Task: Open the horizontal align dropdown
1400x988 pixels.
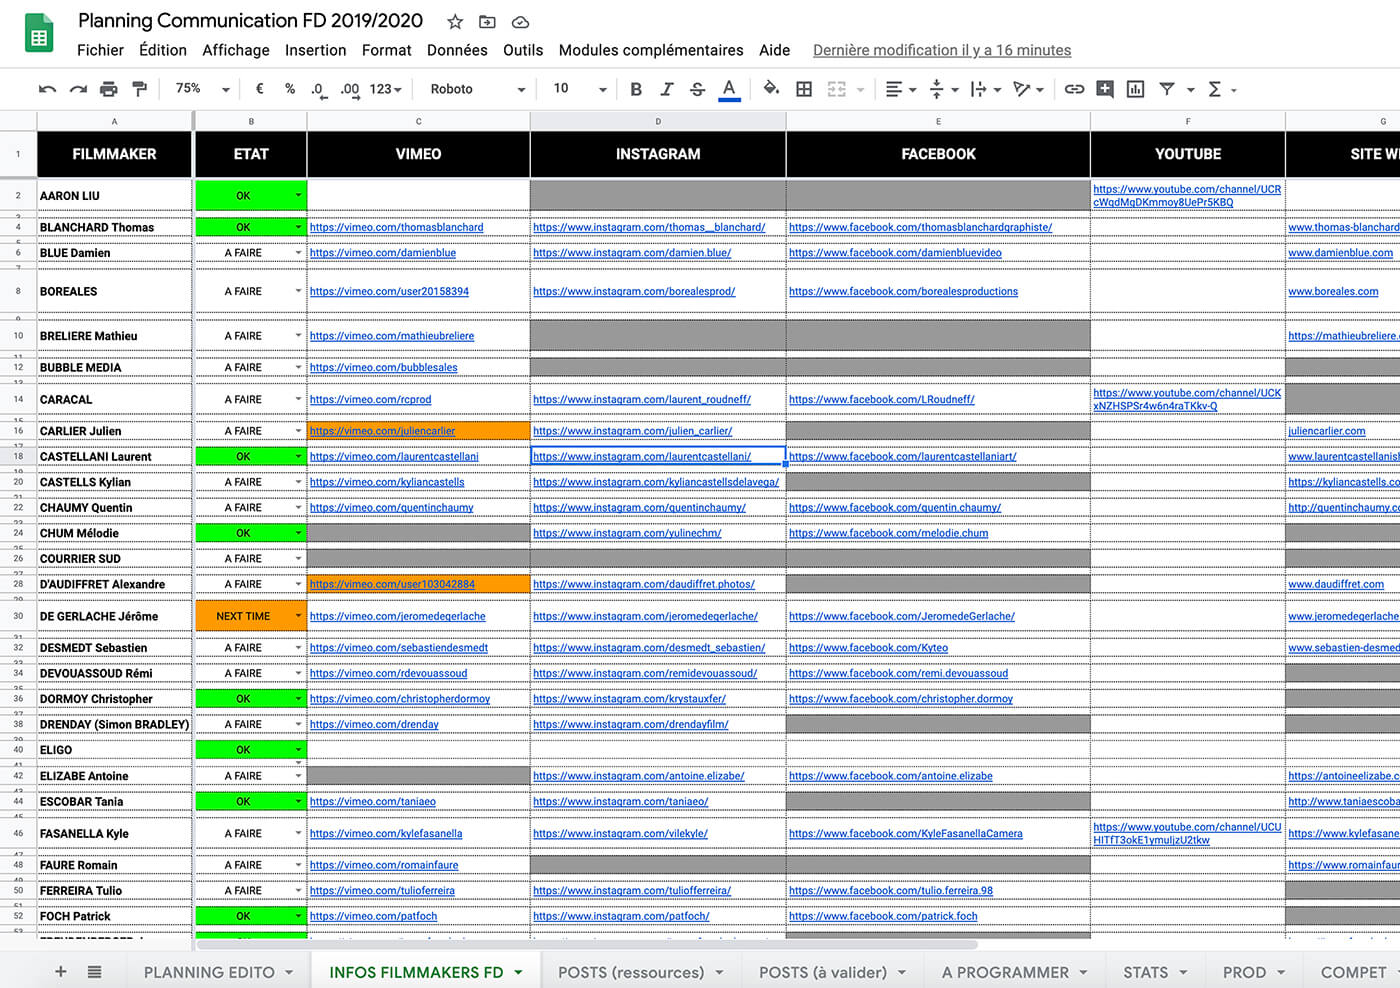Action: tap(901, 89)
